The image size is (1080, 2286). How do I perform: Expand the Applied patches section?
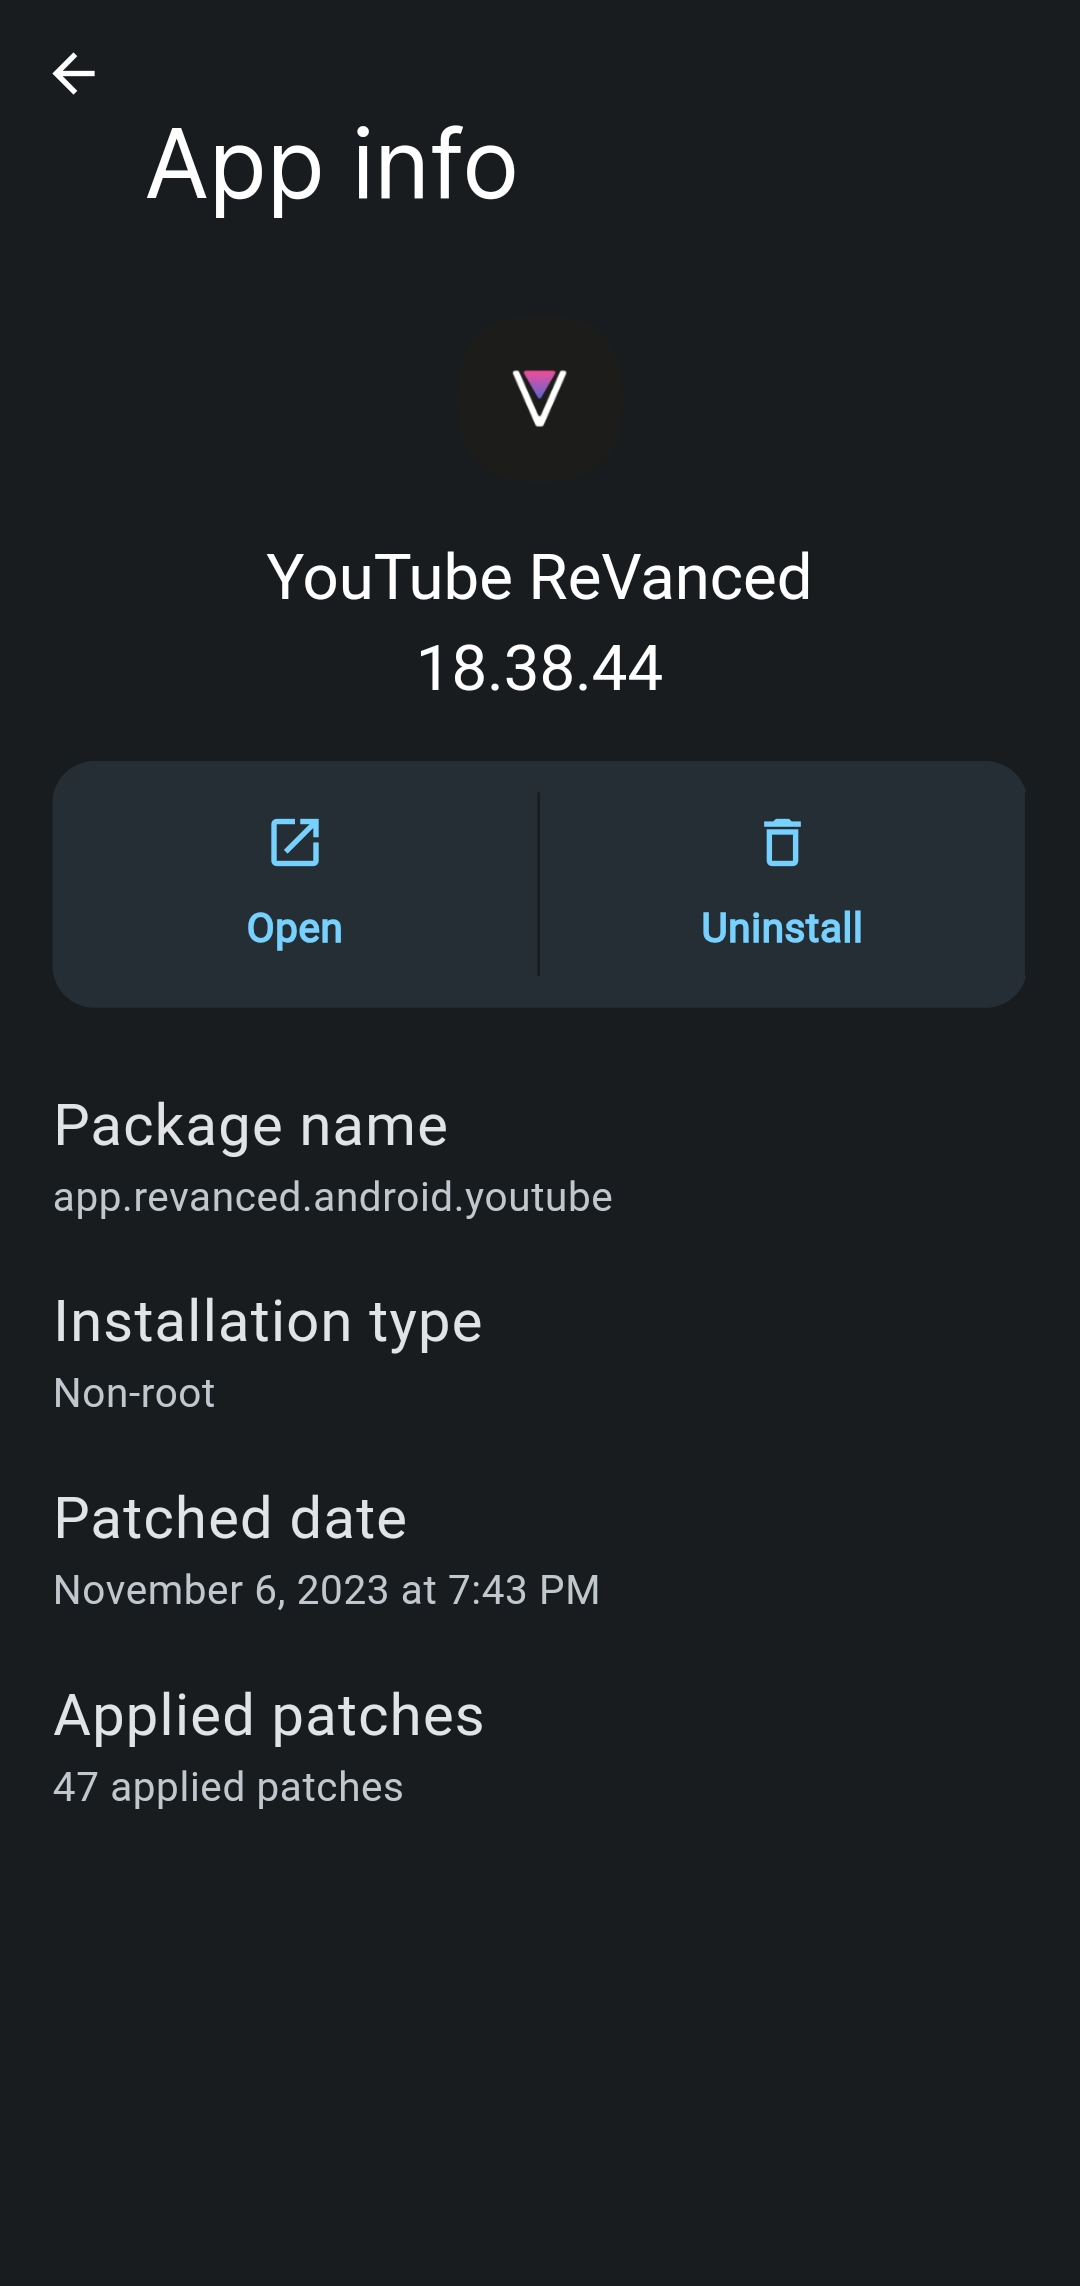point(268,1715)
